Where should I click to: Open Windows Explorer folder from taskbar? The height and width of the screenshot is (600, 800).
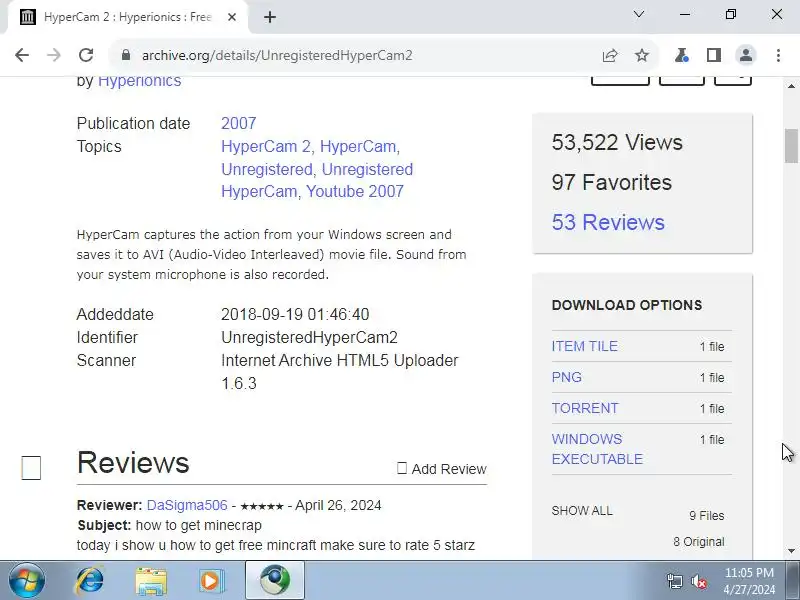click(151, 582)
